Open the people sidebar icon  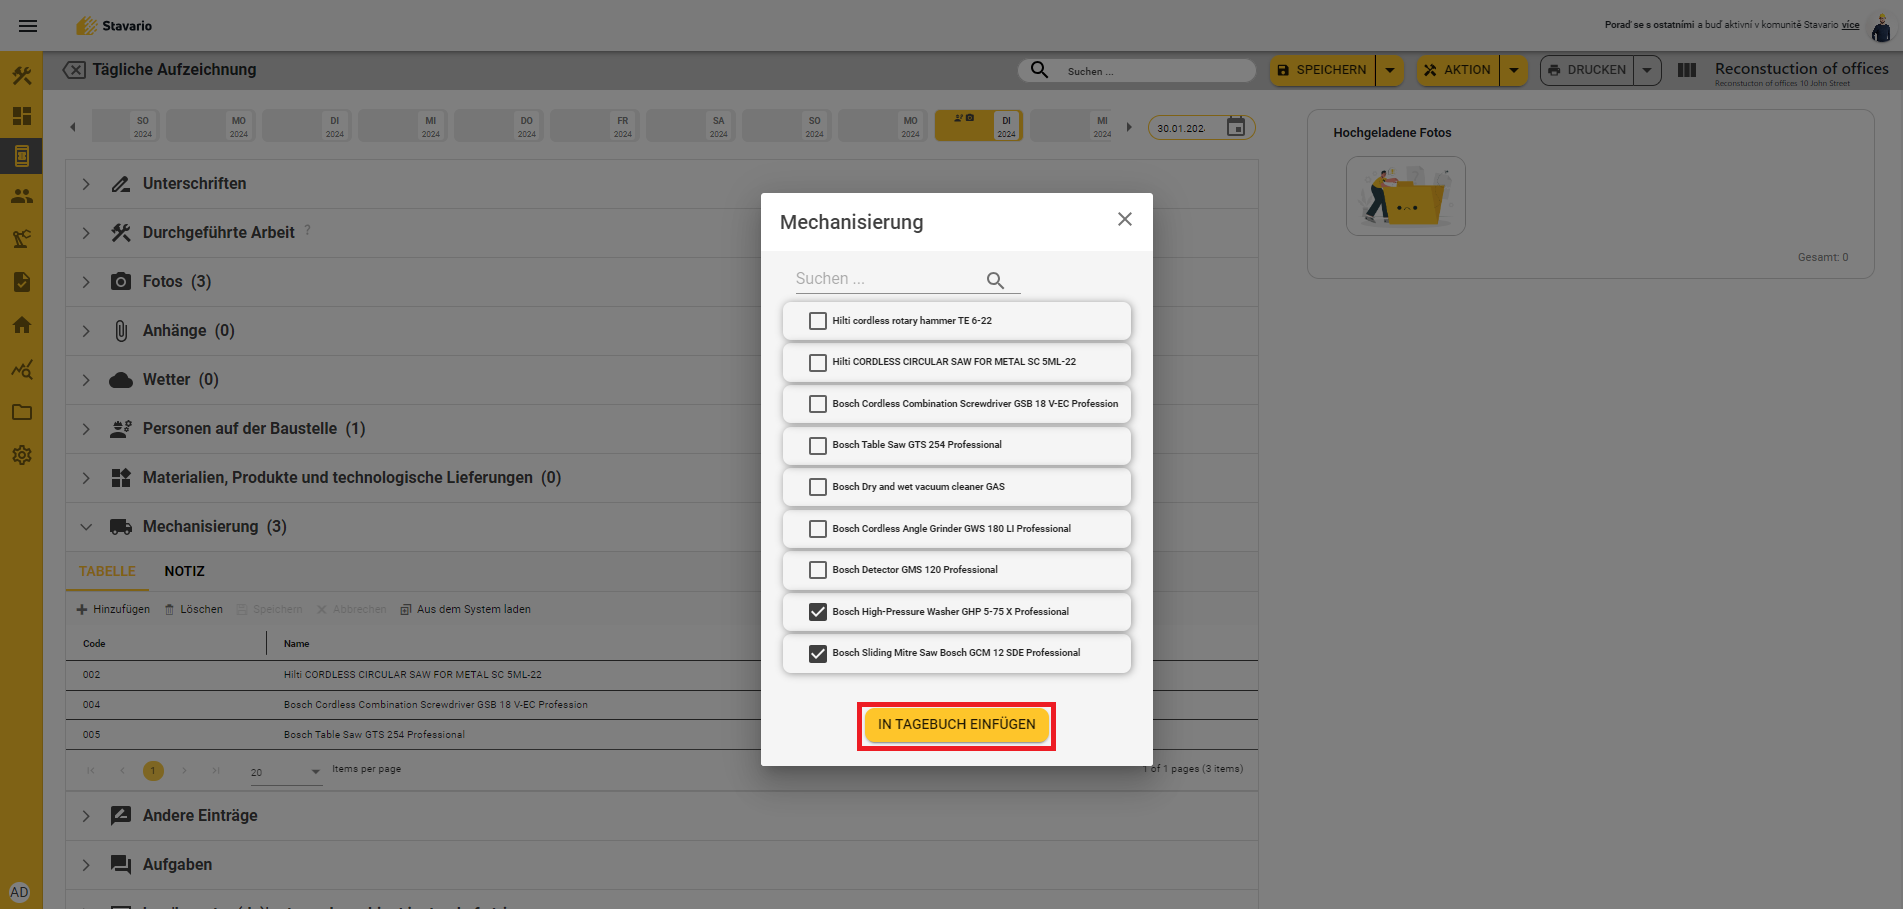21,196
